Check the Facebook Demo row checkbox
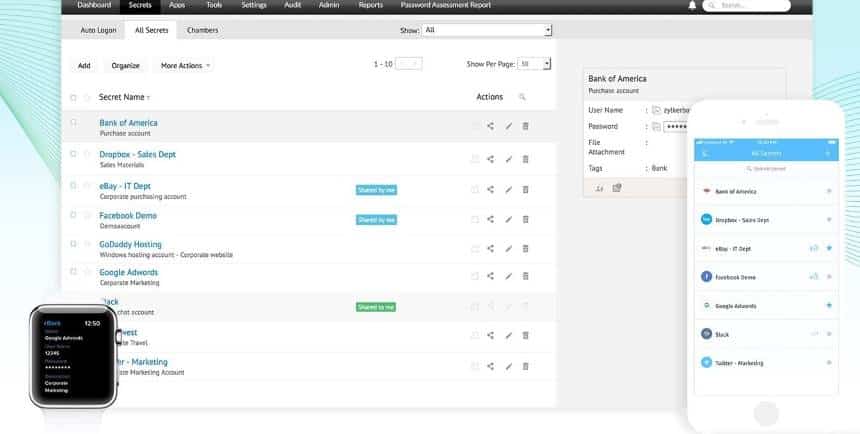The width and height of the screenshot is (860, 434). (x=73, y=215)
